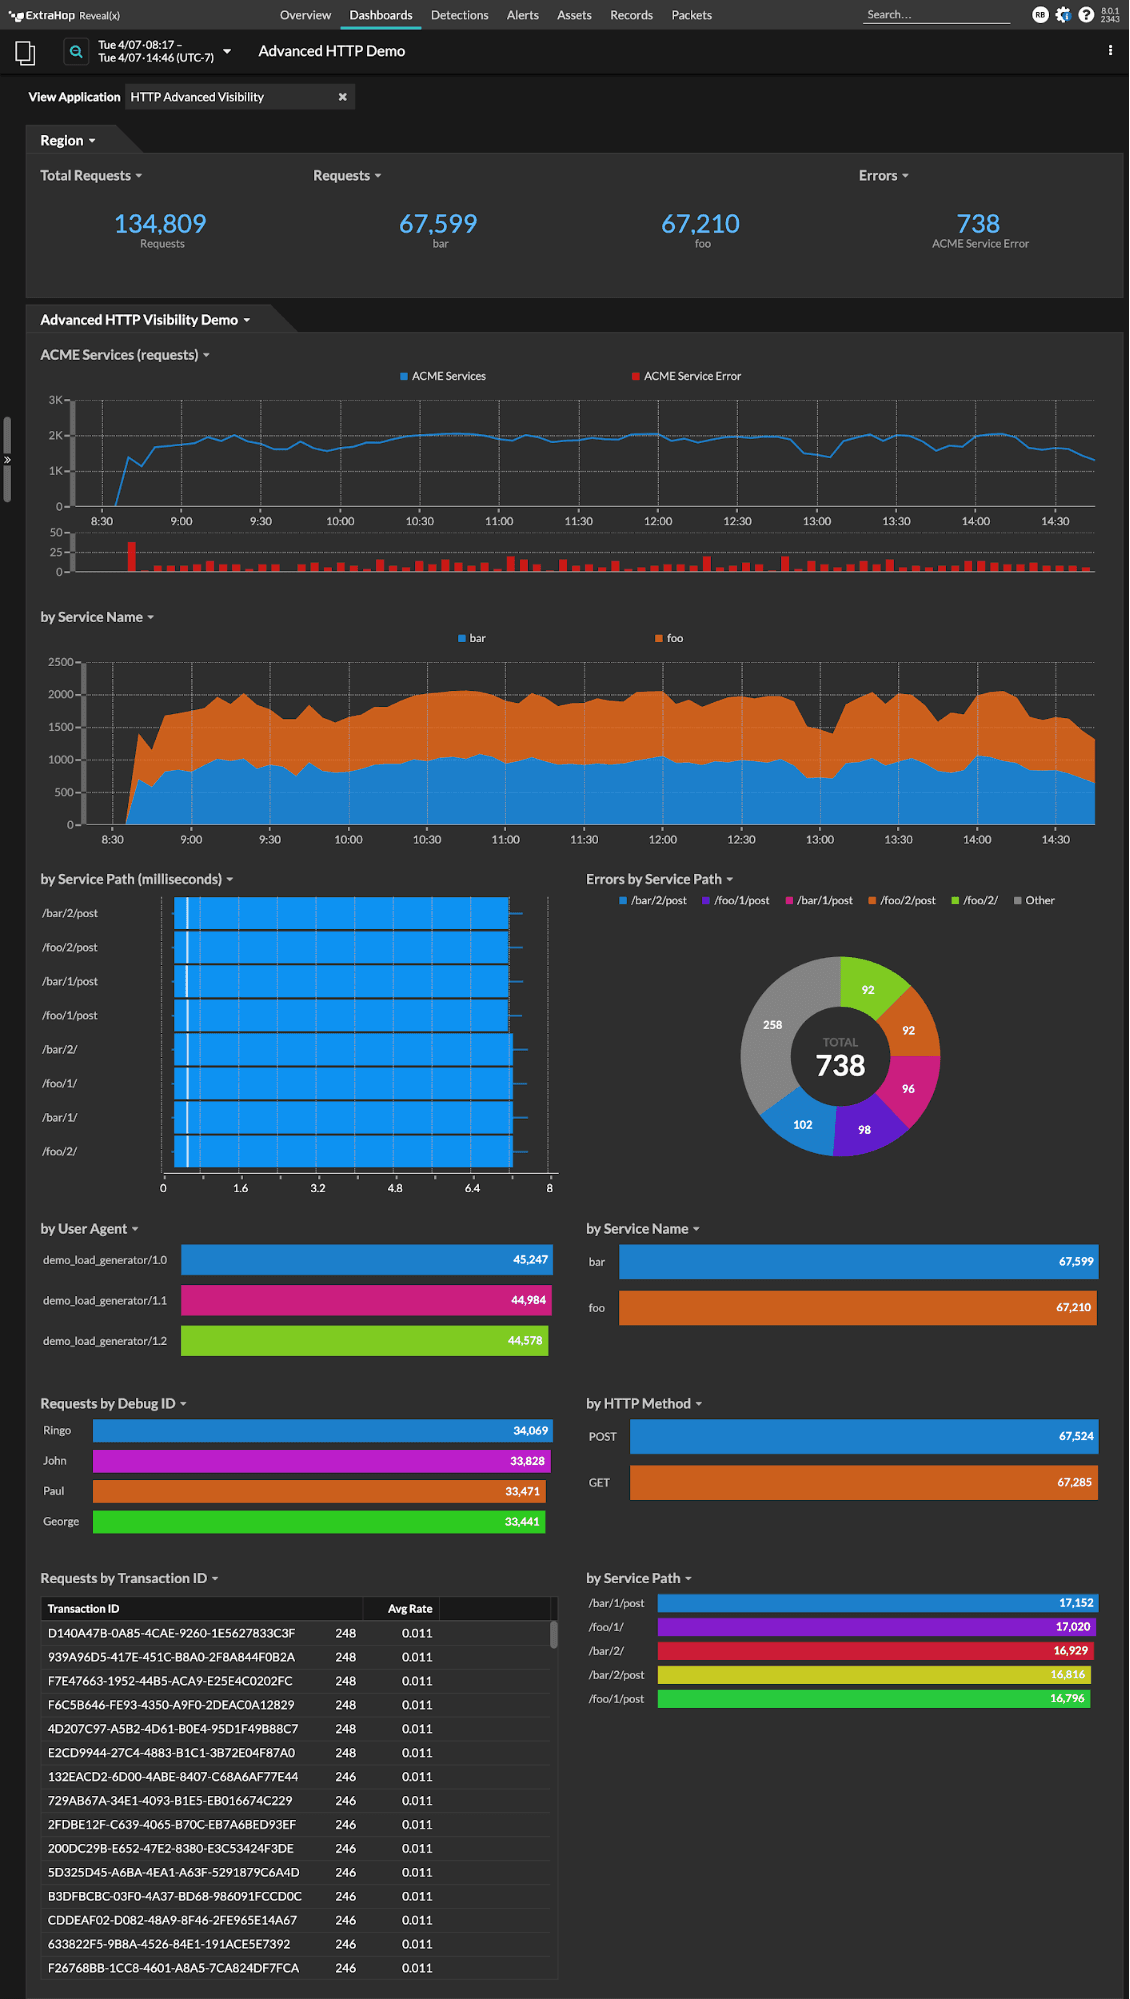Go to the Records tab
Image resolution: width=1130 pixels, height=1999 pixels.
(631, 15)
